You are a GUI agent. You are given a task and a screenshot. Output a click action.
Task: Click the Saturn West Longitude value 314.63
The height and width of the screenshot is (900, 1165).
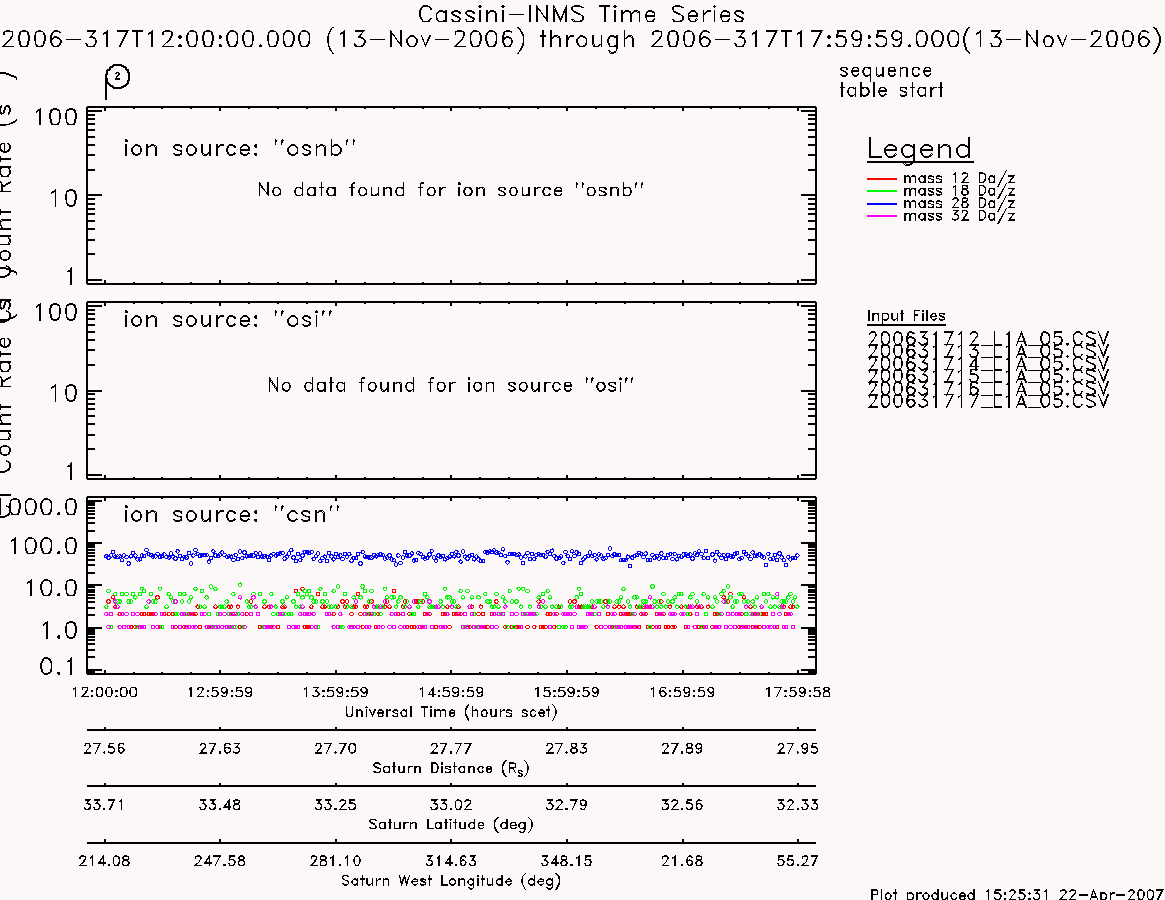[x=451, y=861]
